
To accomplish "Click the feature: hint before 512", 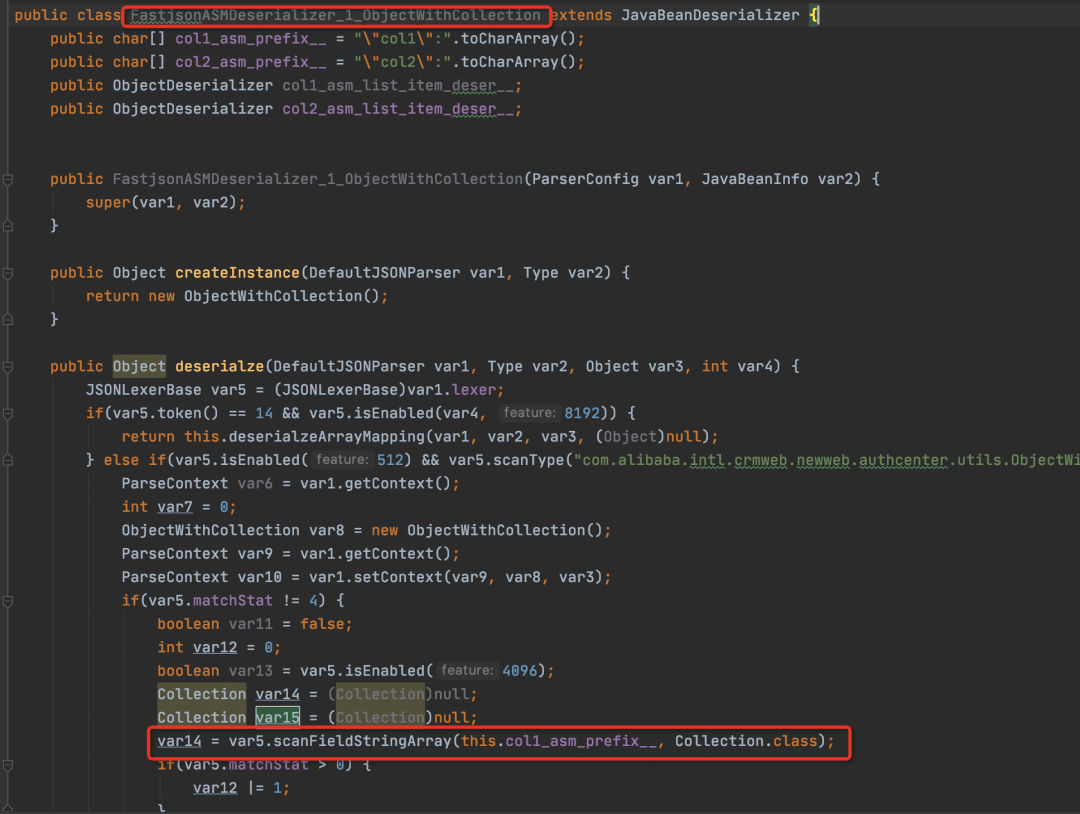I will (342, 460).
